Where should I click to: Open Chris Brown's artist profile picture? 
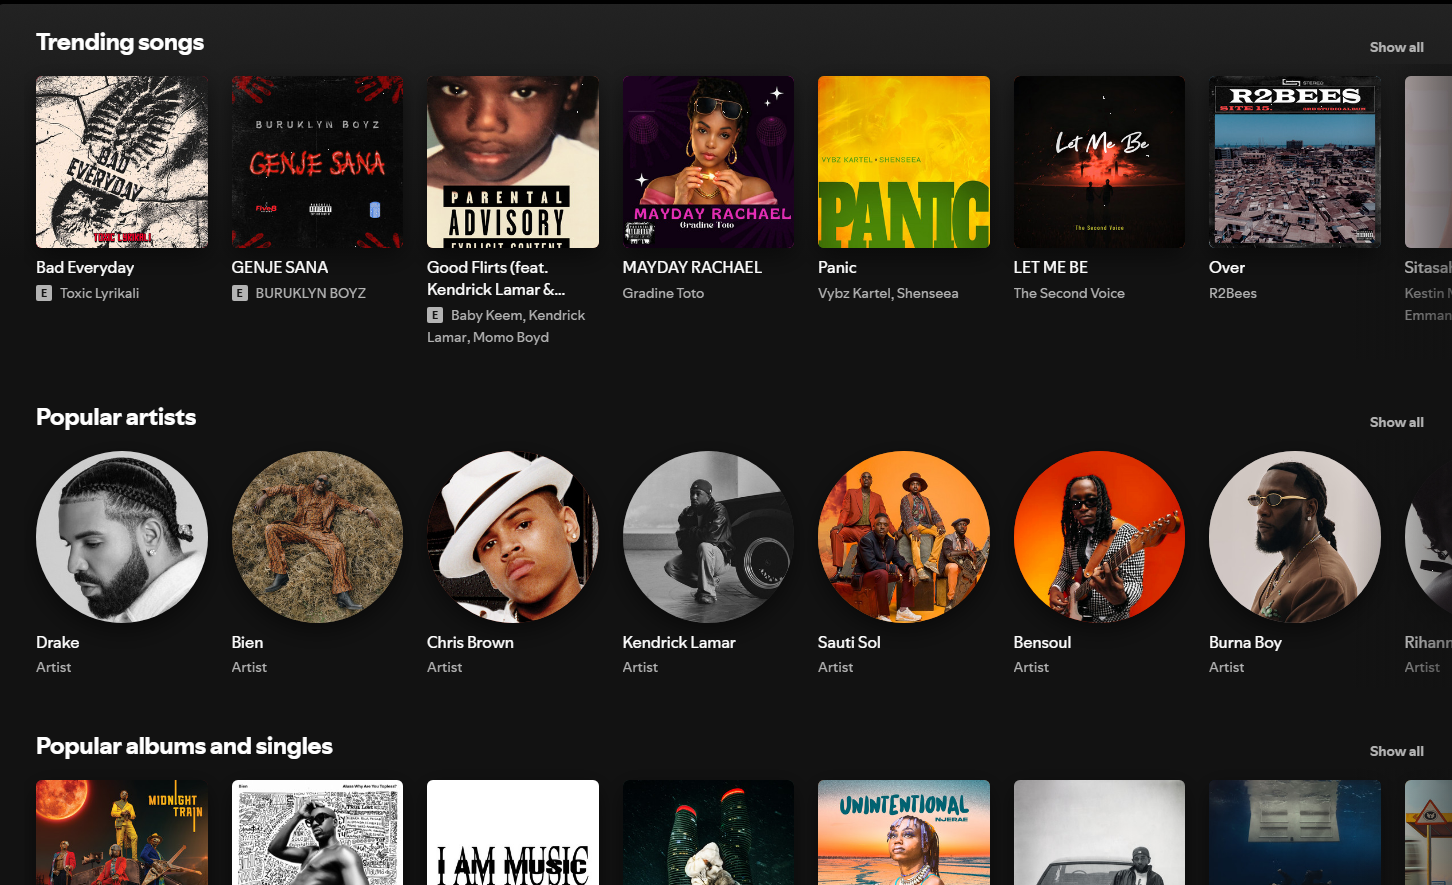pos(512,536)
